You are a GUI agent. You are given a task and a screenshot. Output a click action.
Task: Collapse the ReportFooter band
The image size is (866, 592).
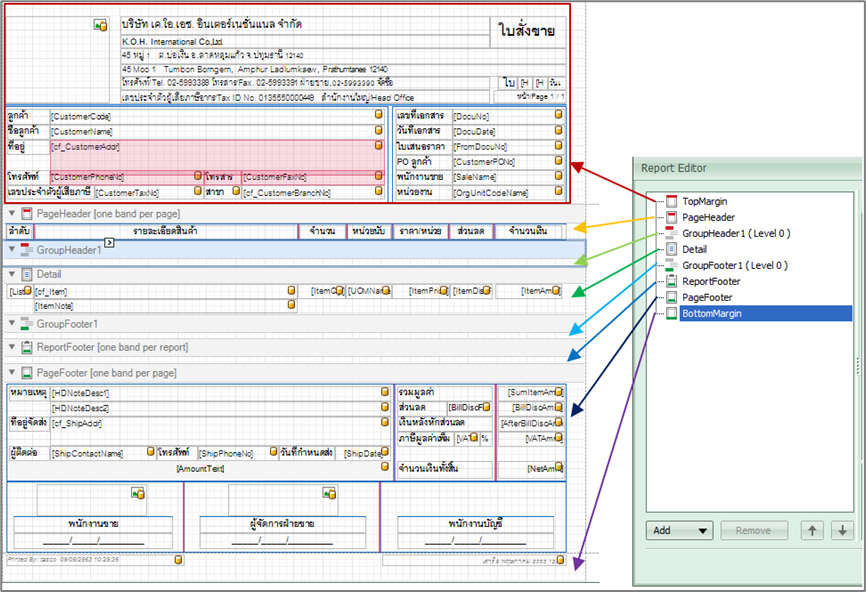[x=12, y=347]
